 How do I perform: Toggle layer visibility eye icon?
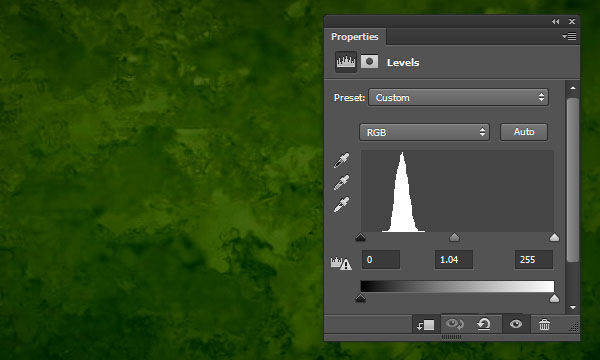(516, 324)
